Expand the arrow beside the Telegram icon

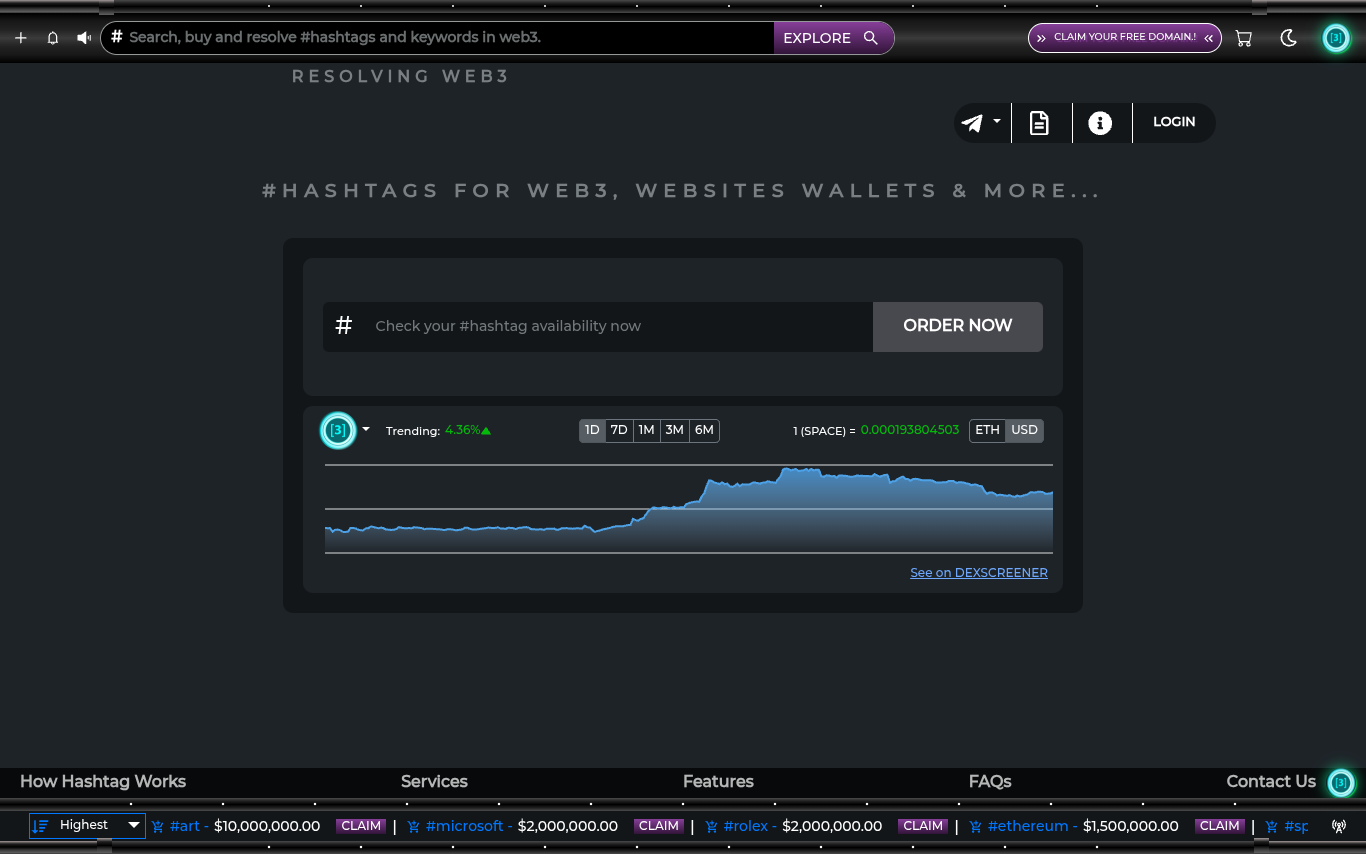[x=997, y=121]
